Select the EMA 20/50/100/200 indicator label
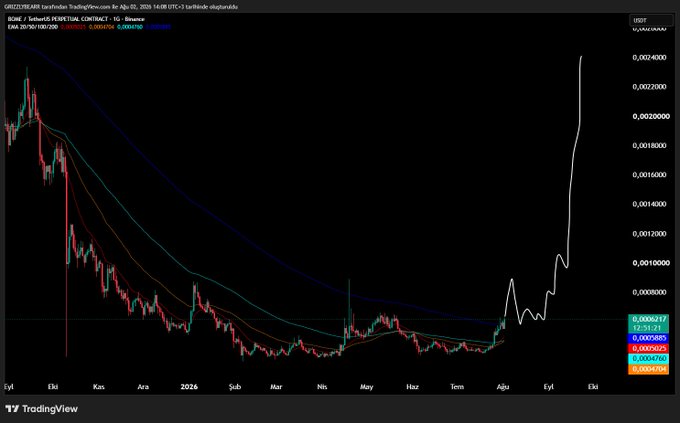680x423 pixels. [x=33, y=27]
